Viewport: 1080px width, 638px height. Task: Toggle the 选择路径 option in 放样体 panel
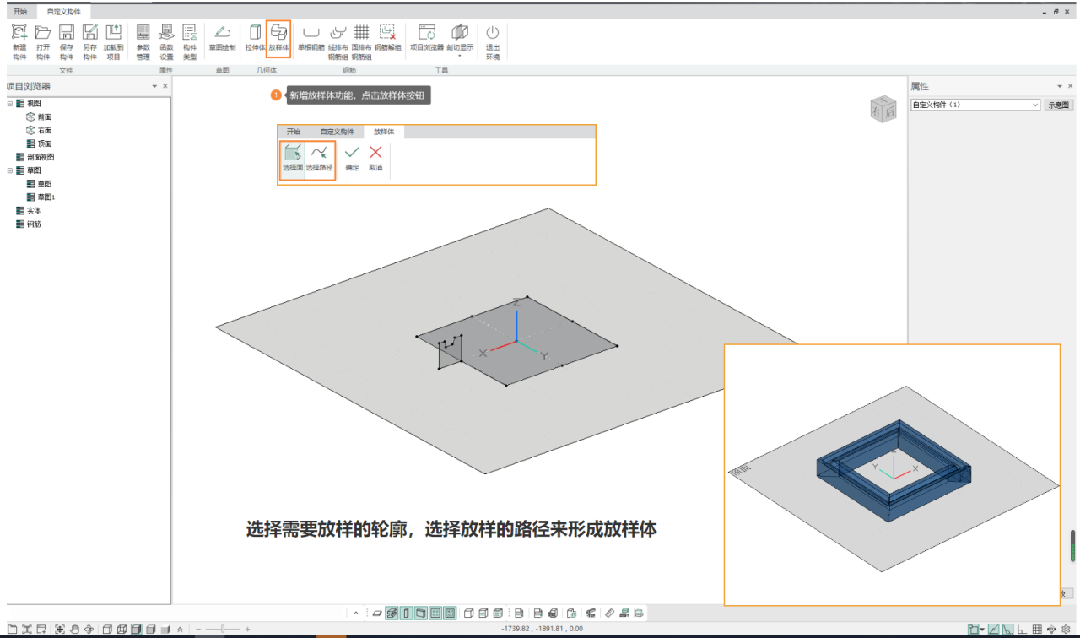tap(319, 158)
